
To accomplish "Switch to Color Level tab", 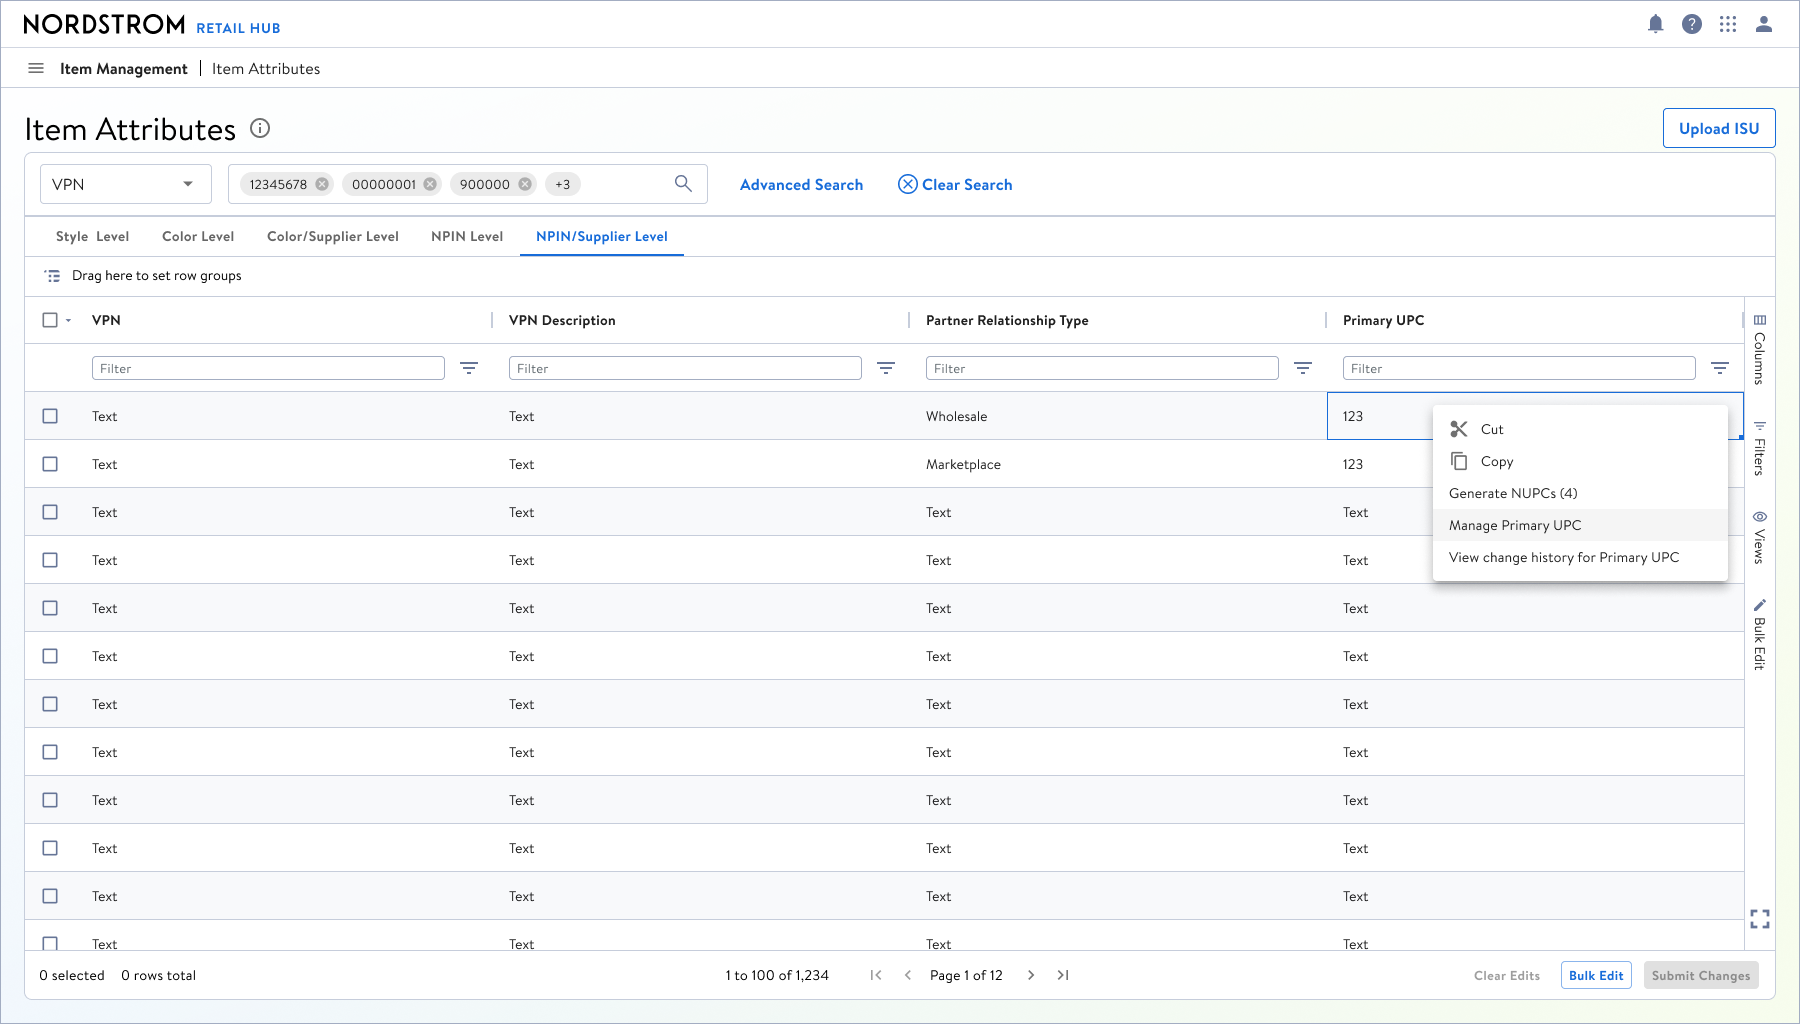I will (198, 236).
